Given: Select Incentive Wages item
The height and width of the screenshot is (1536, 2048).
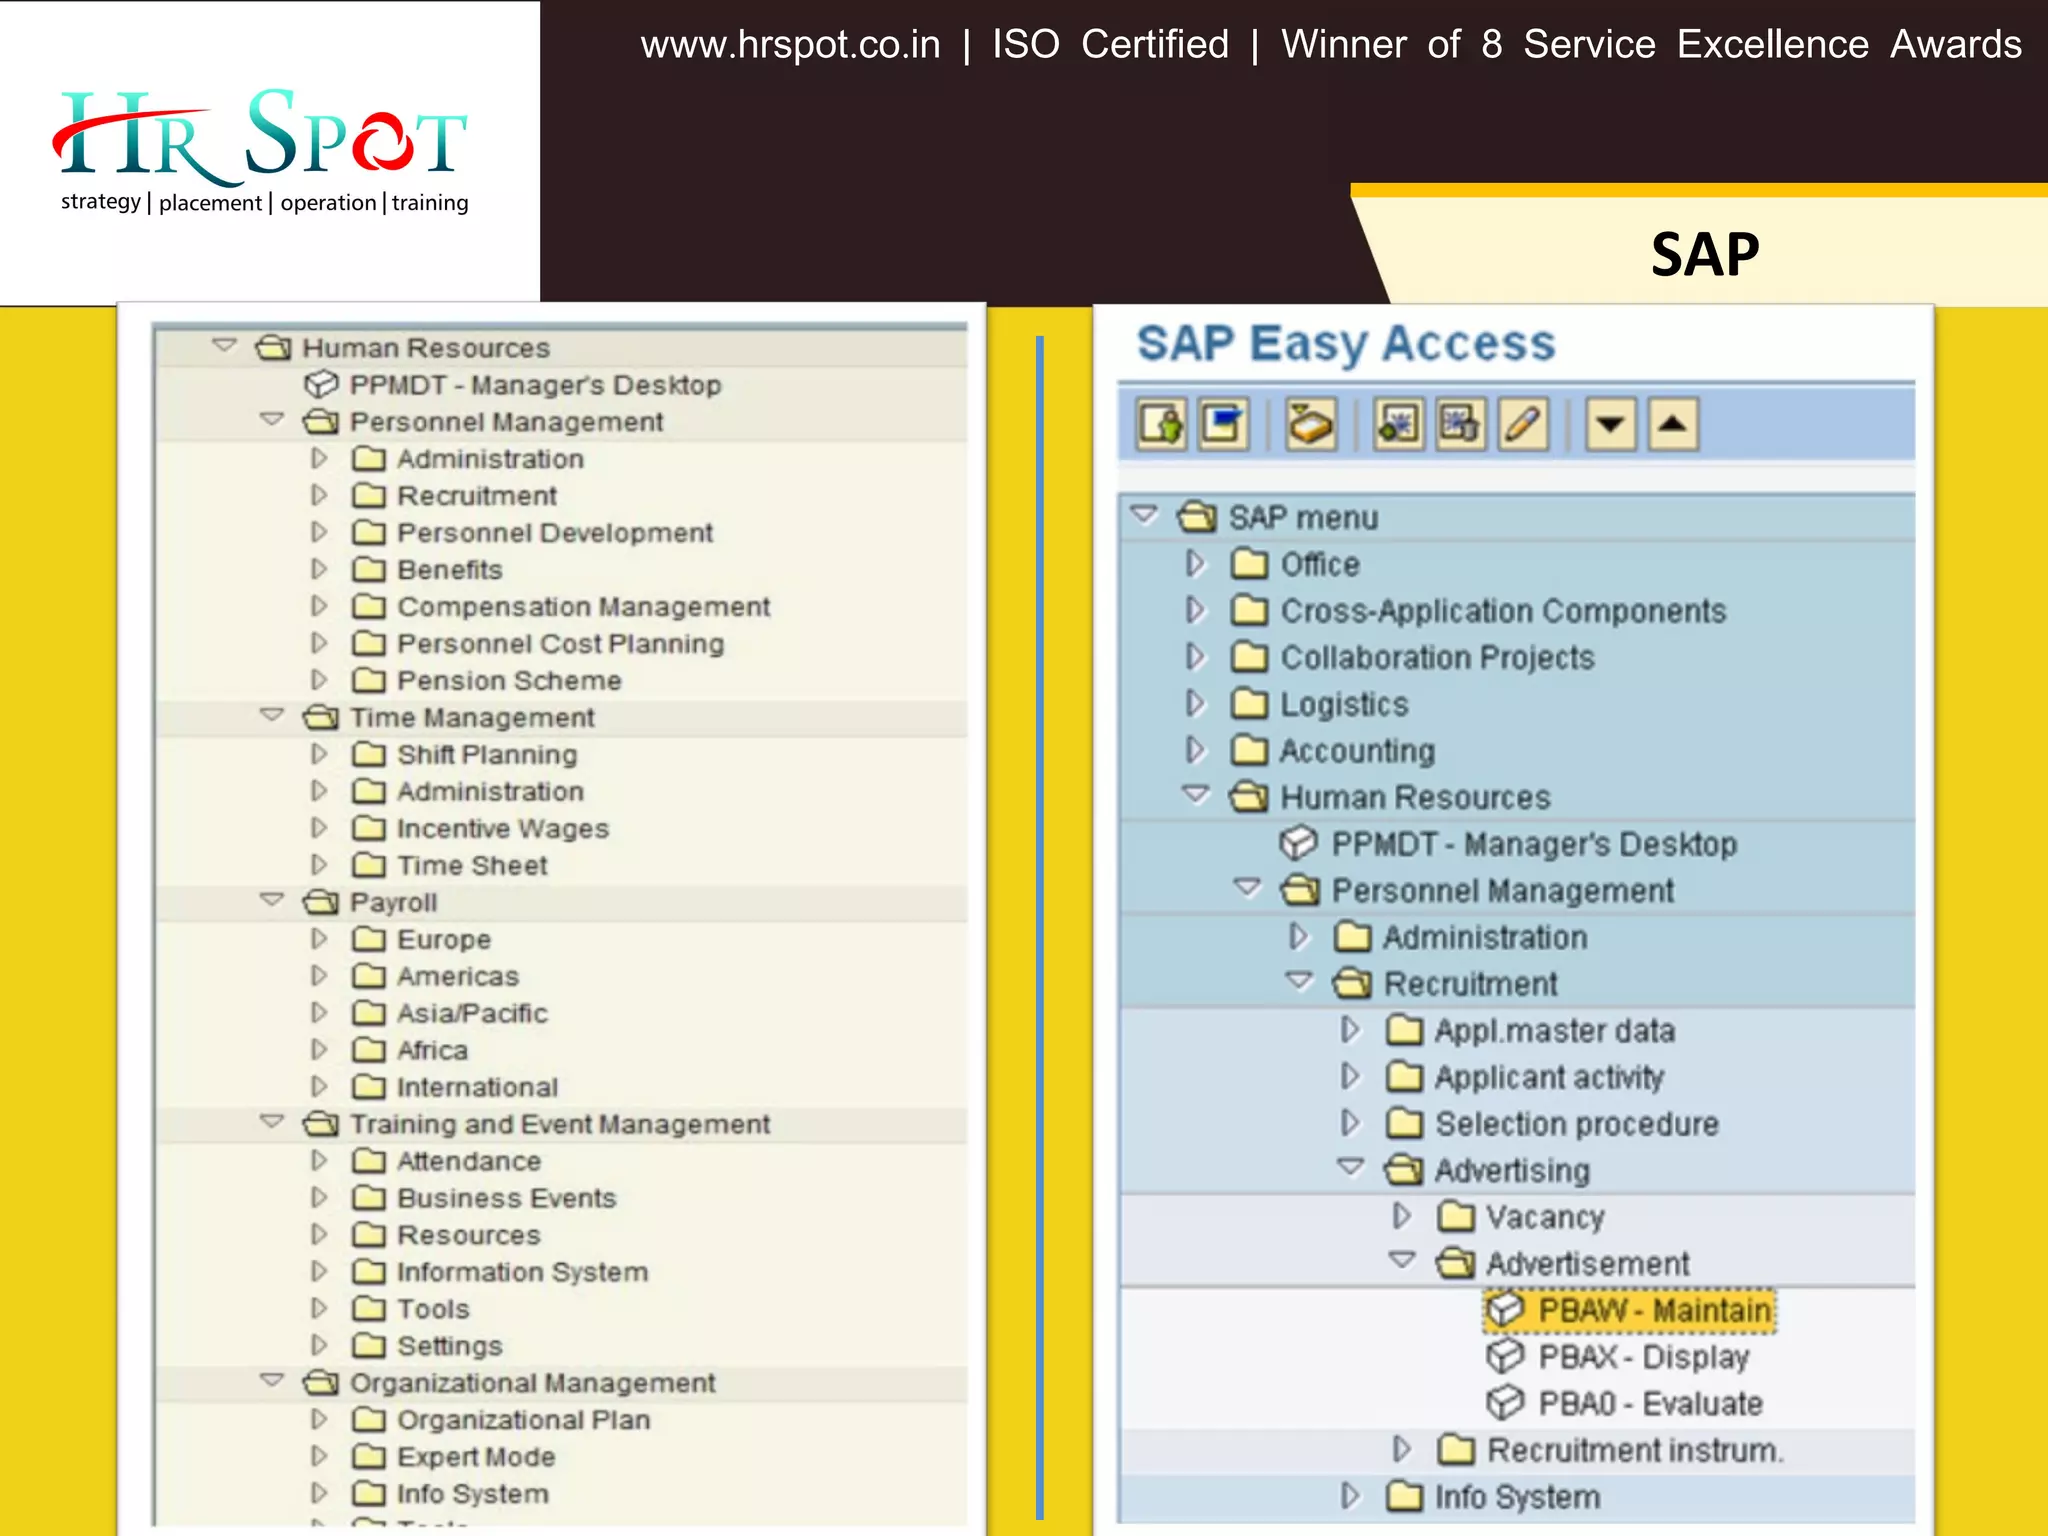Looking at the screenshot, I should [x=503, y=828].
